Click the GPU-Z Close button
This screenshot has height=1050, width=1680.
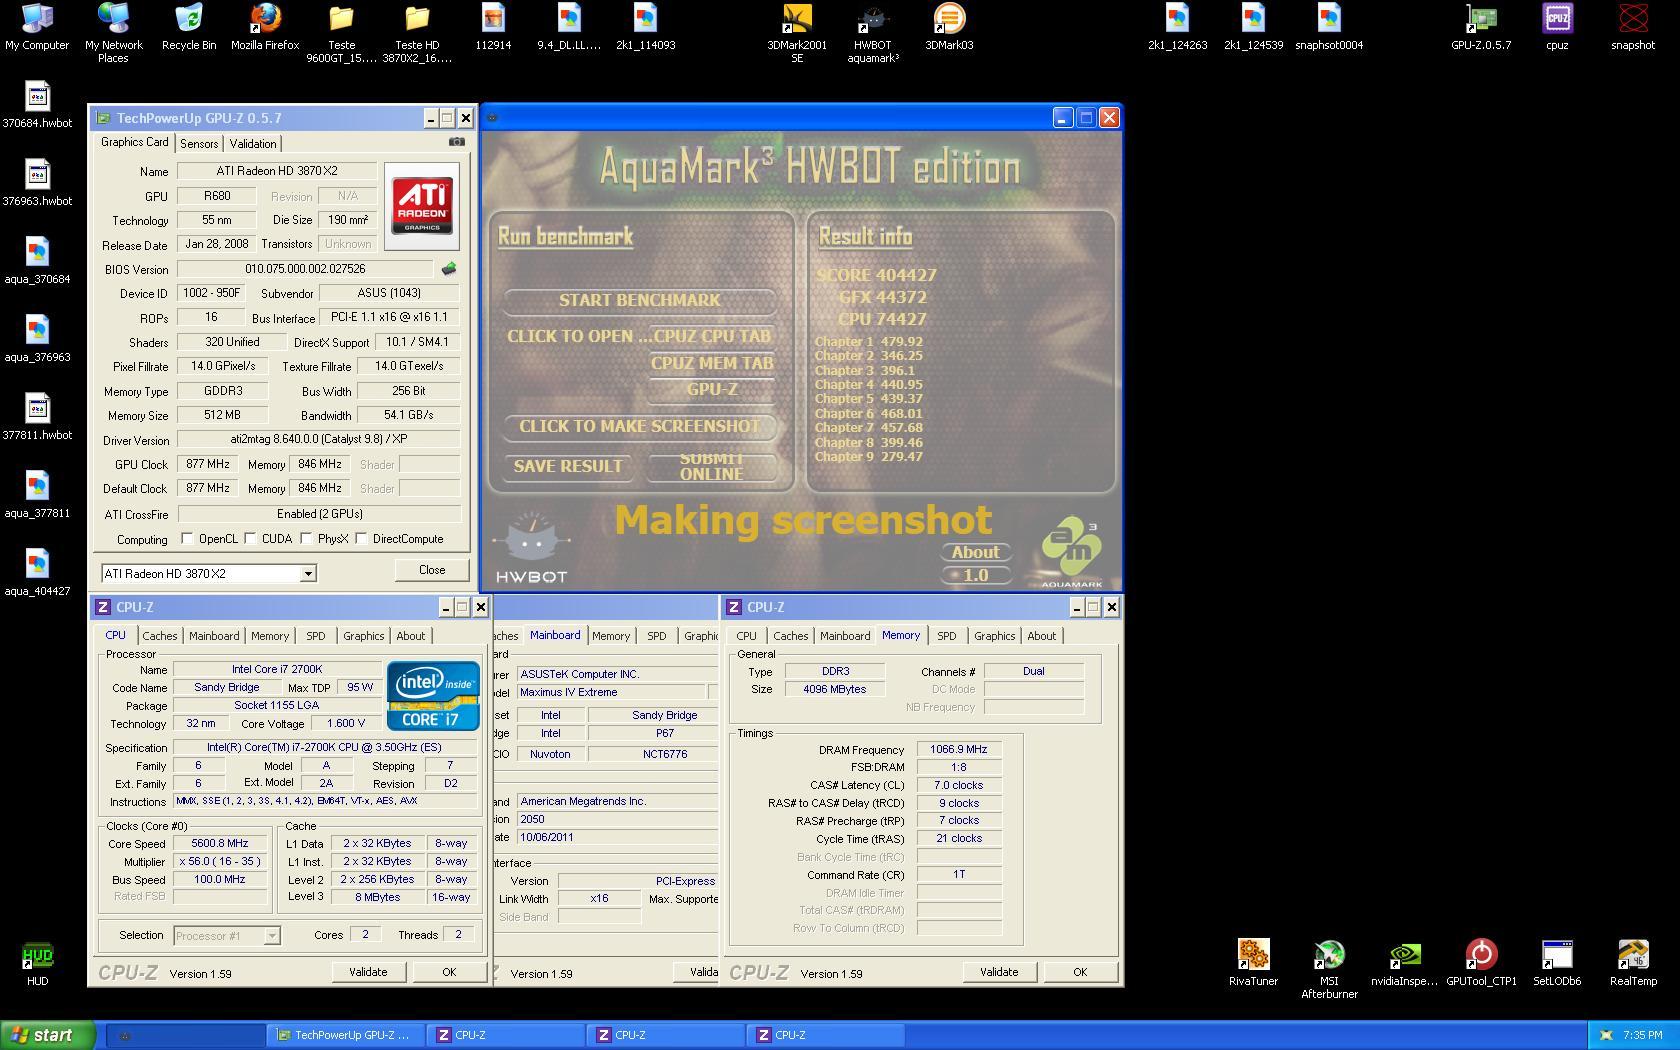pos(432,570)
